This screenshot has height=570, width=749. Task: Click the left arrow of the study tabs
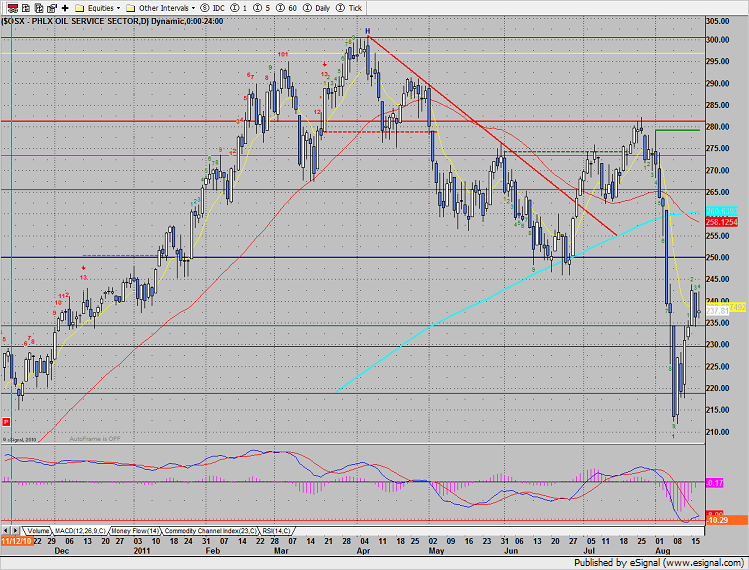(x=6, y=530)
